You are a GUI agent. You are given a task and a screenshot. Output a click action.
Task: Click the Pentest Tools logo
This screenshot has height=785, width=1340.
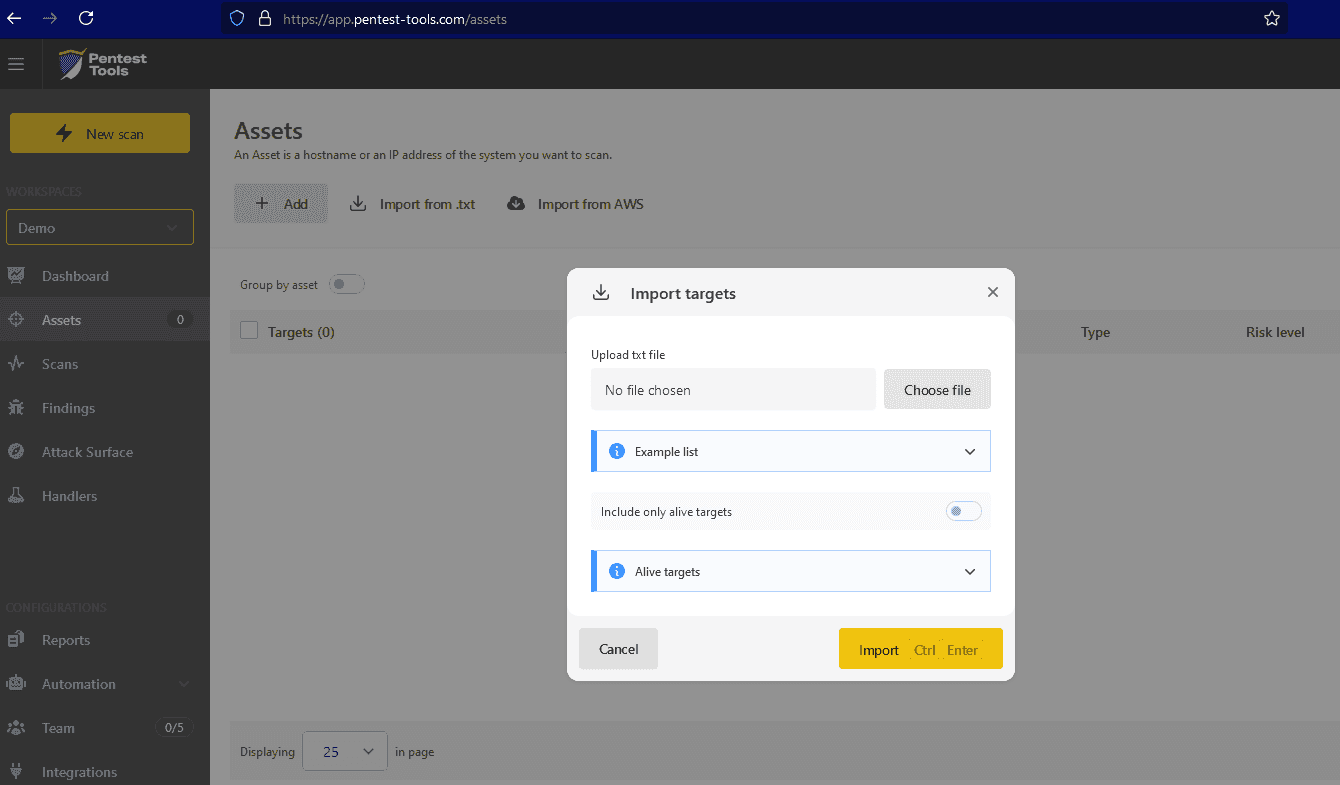pyautogui.click(x=103, y=64)
